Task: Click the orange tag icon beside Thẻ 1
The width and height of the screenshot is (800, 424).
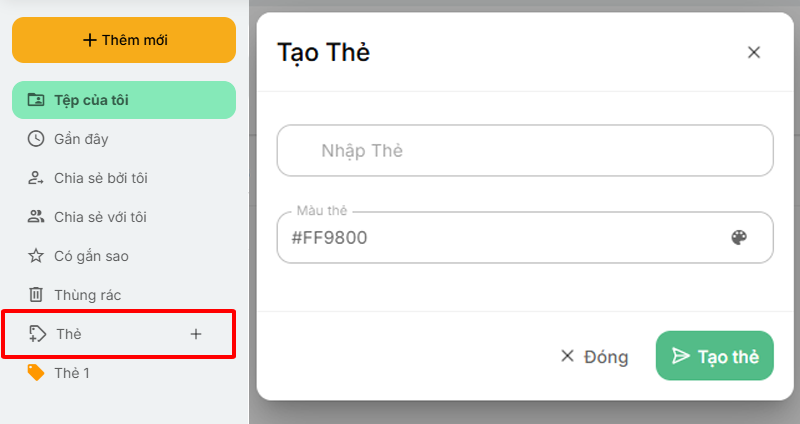Action: pos(36,373)
